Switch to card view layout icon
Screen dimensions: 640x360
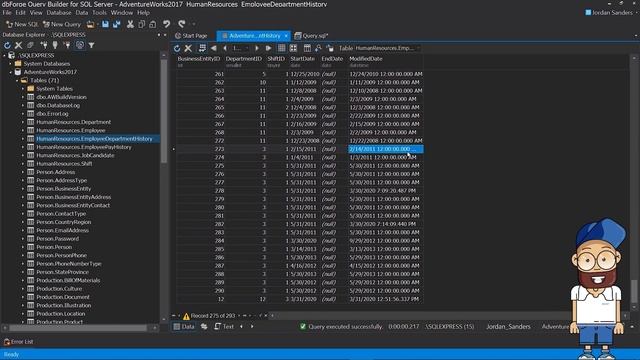(x=293, y=48)
